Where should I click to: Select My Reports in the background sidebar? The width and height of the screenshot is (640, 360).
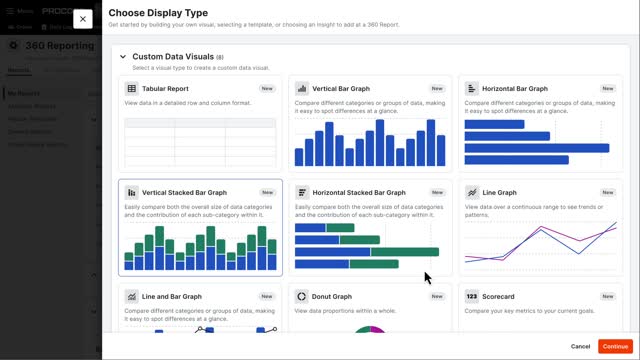(x=24, y=93)
